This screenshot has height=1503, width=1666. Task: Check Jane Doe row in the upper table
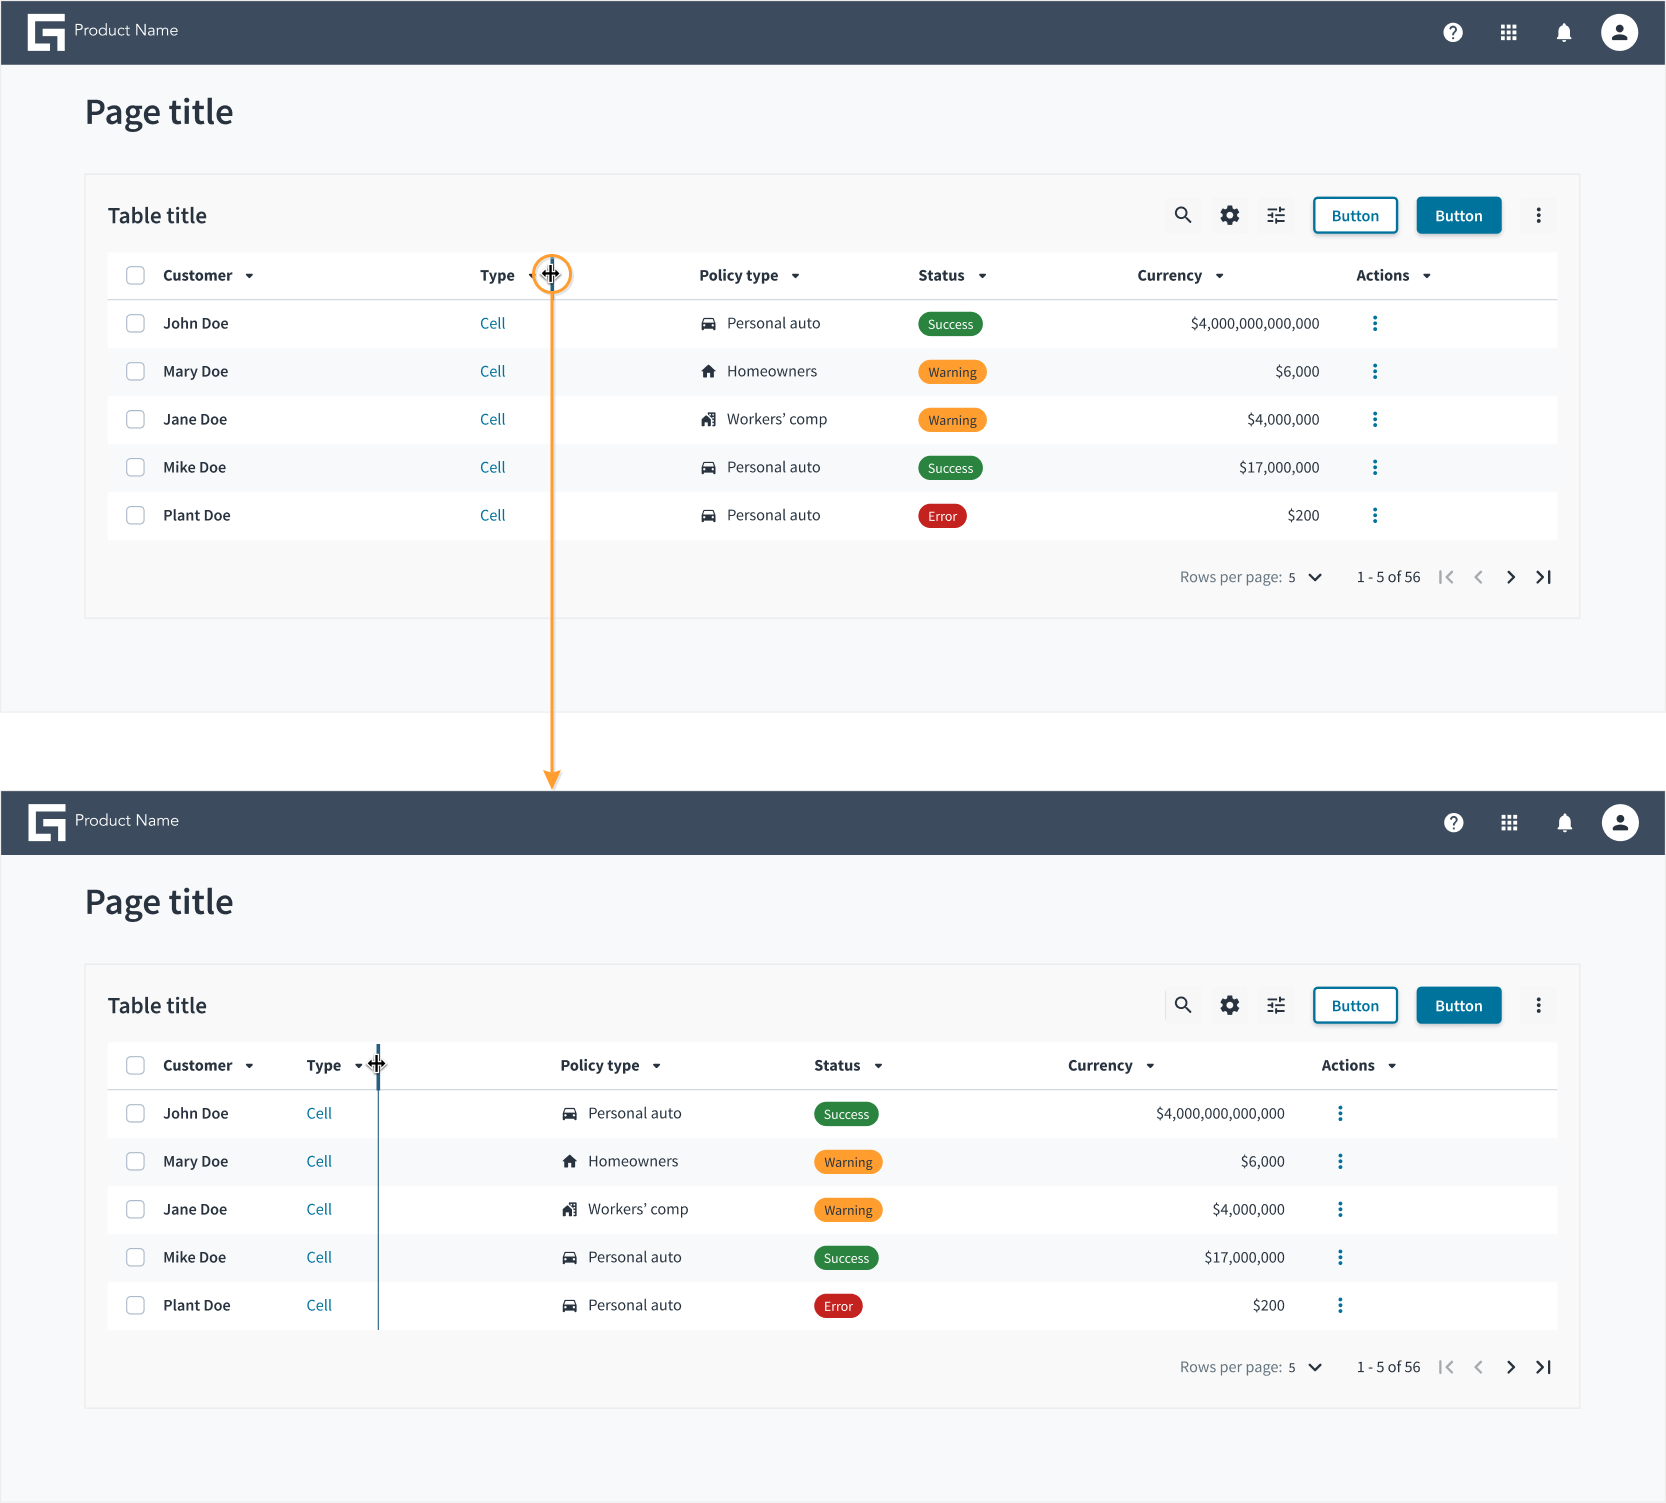click(x=135, y=419)
